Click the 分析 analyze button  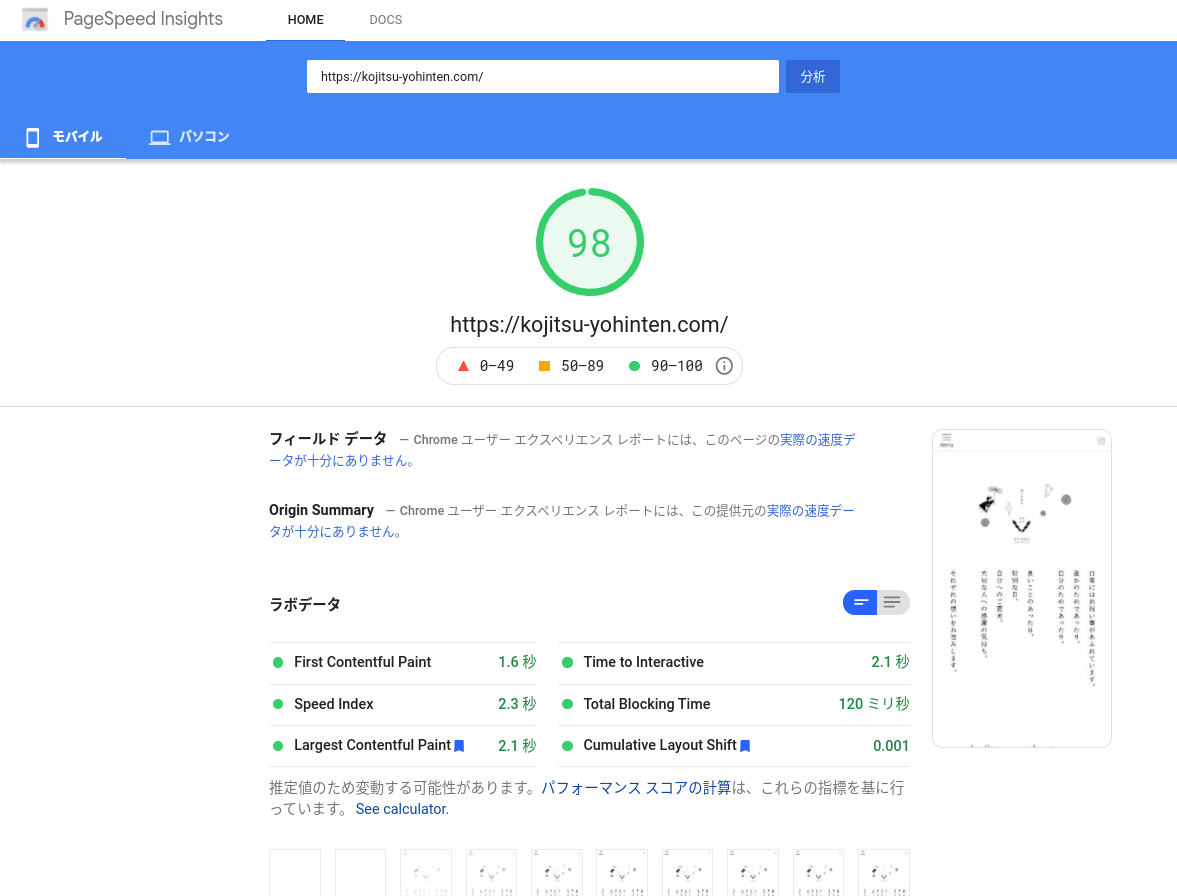click(813, 77)
